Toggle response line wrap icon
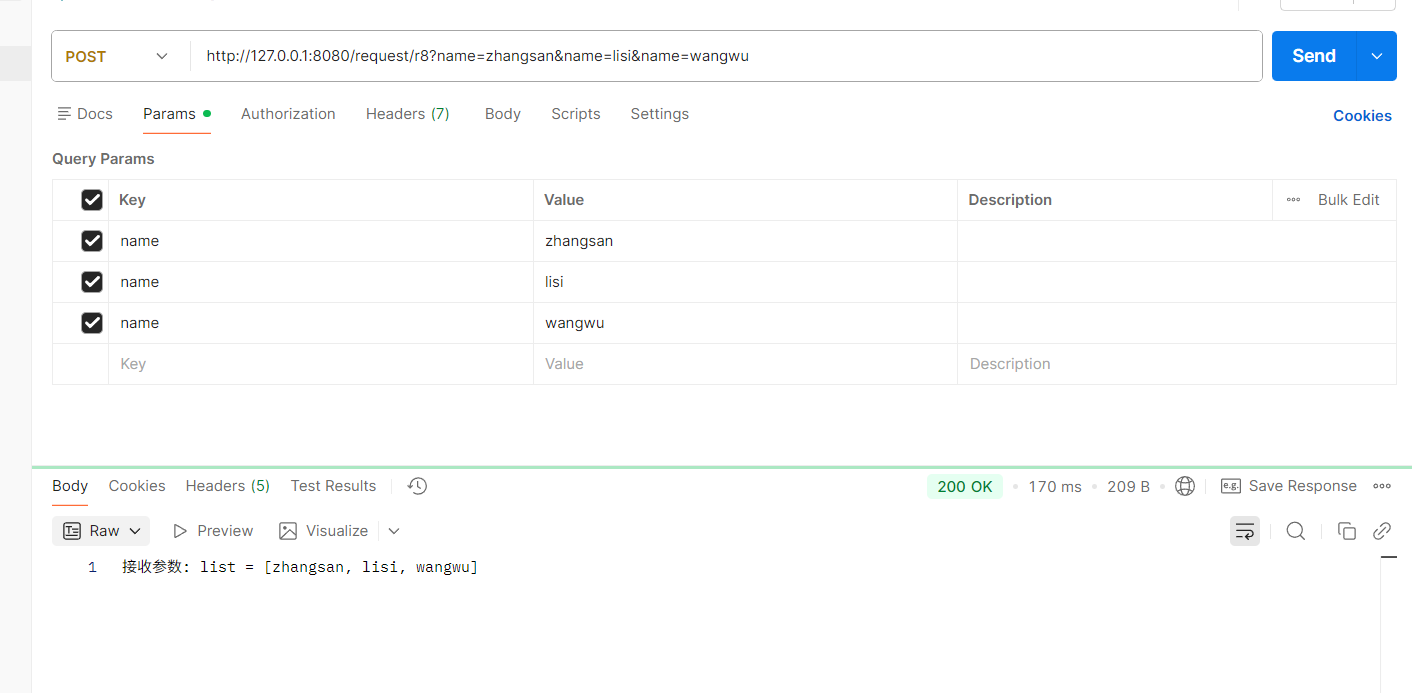The width and height of the screenshot is (1412, 693). (x=1245, y=531)
